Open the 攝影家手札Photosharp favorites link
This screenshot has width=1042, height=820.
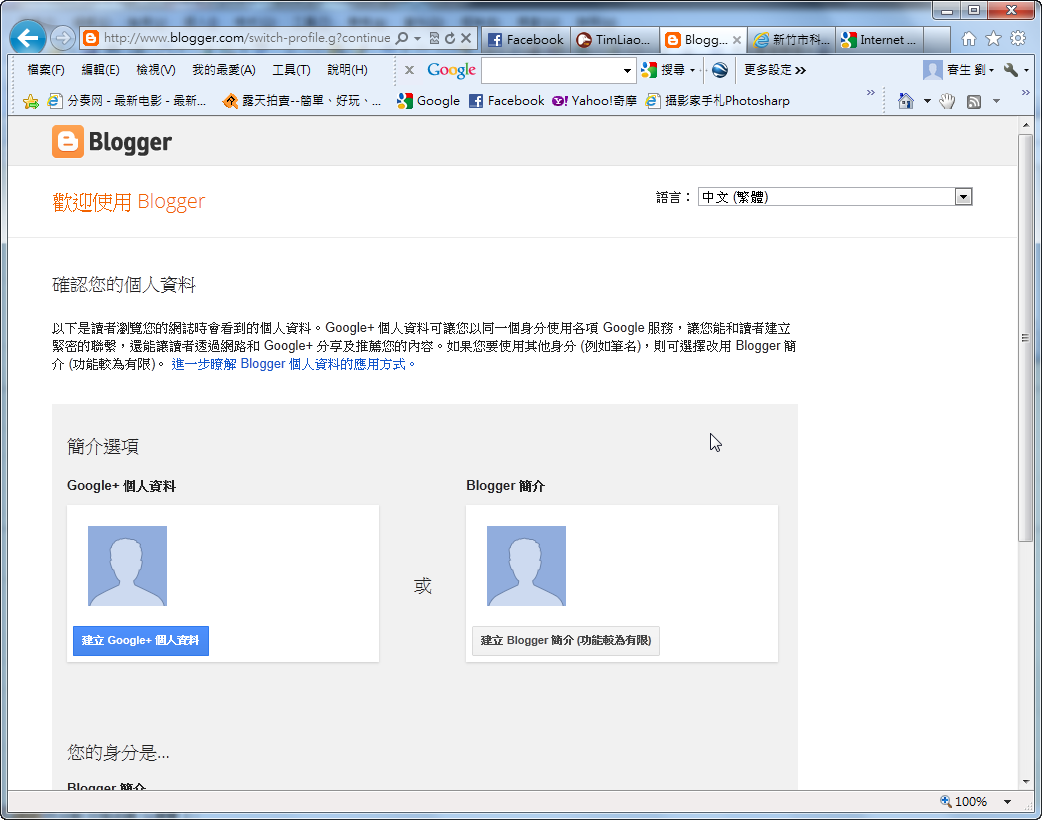pos(718,101)
